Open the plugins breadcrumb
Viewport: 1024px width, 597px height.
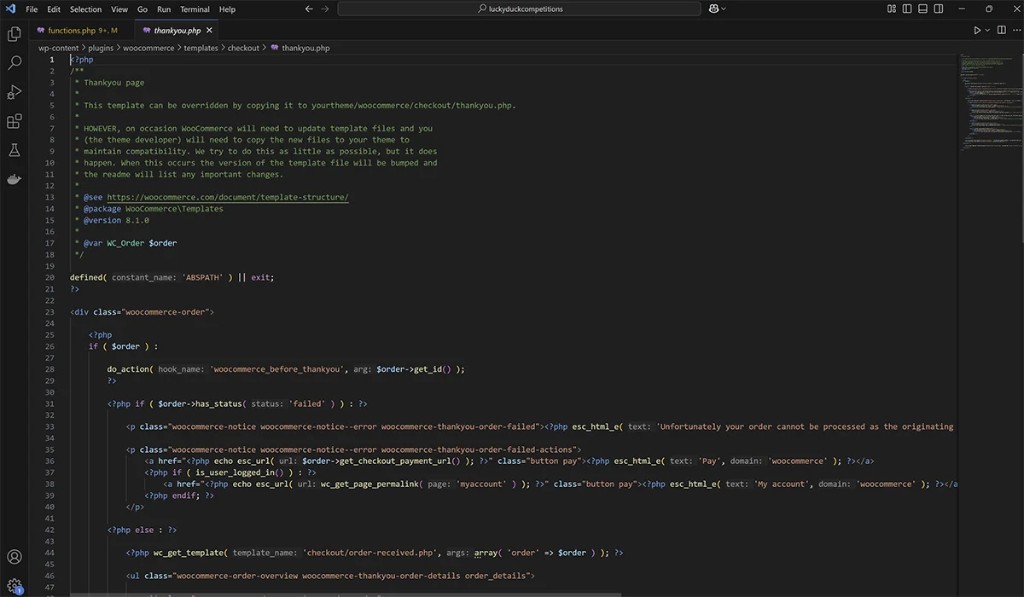click(x=101, y=48)
